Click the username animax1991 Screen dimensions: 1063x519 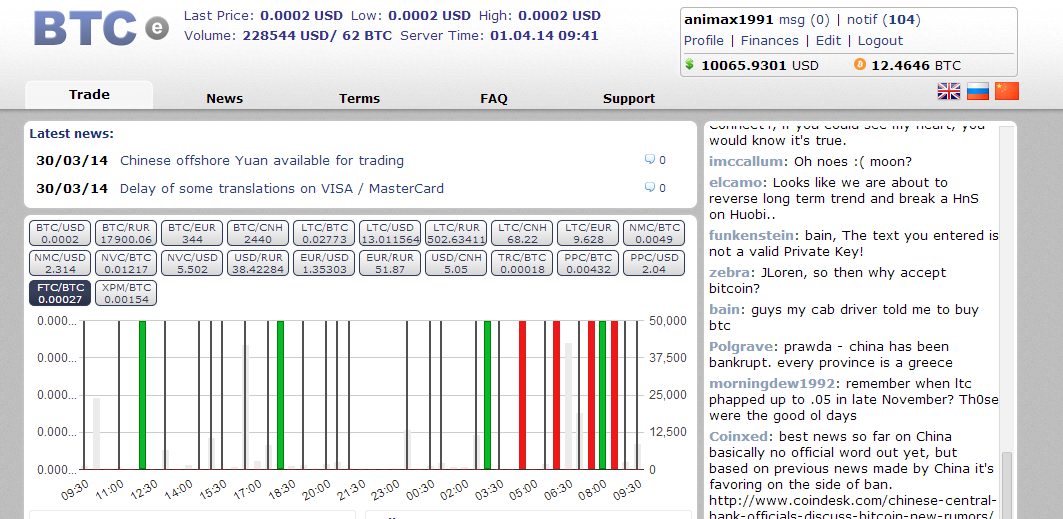(729, 20)
